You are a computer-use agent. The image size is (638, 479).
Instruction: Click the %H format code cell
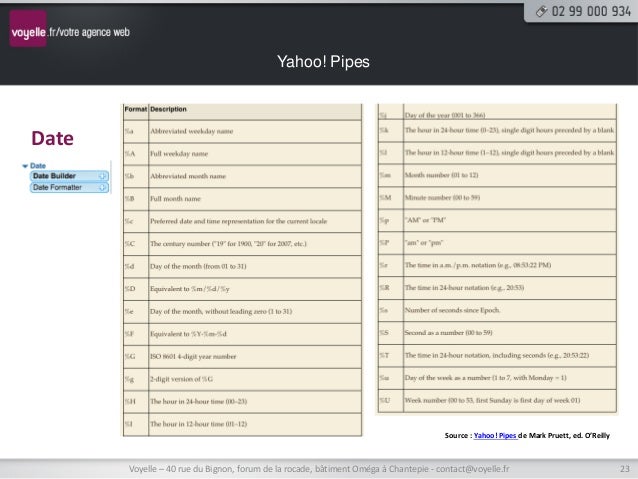pos(136,401)
